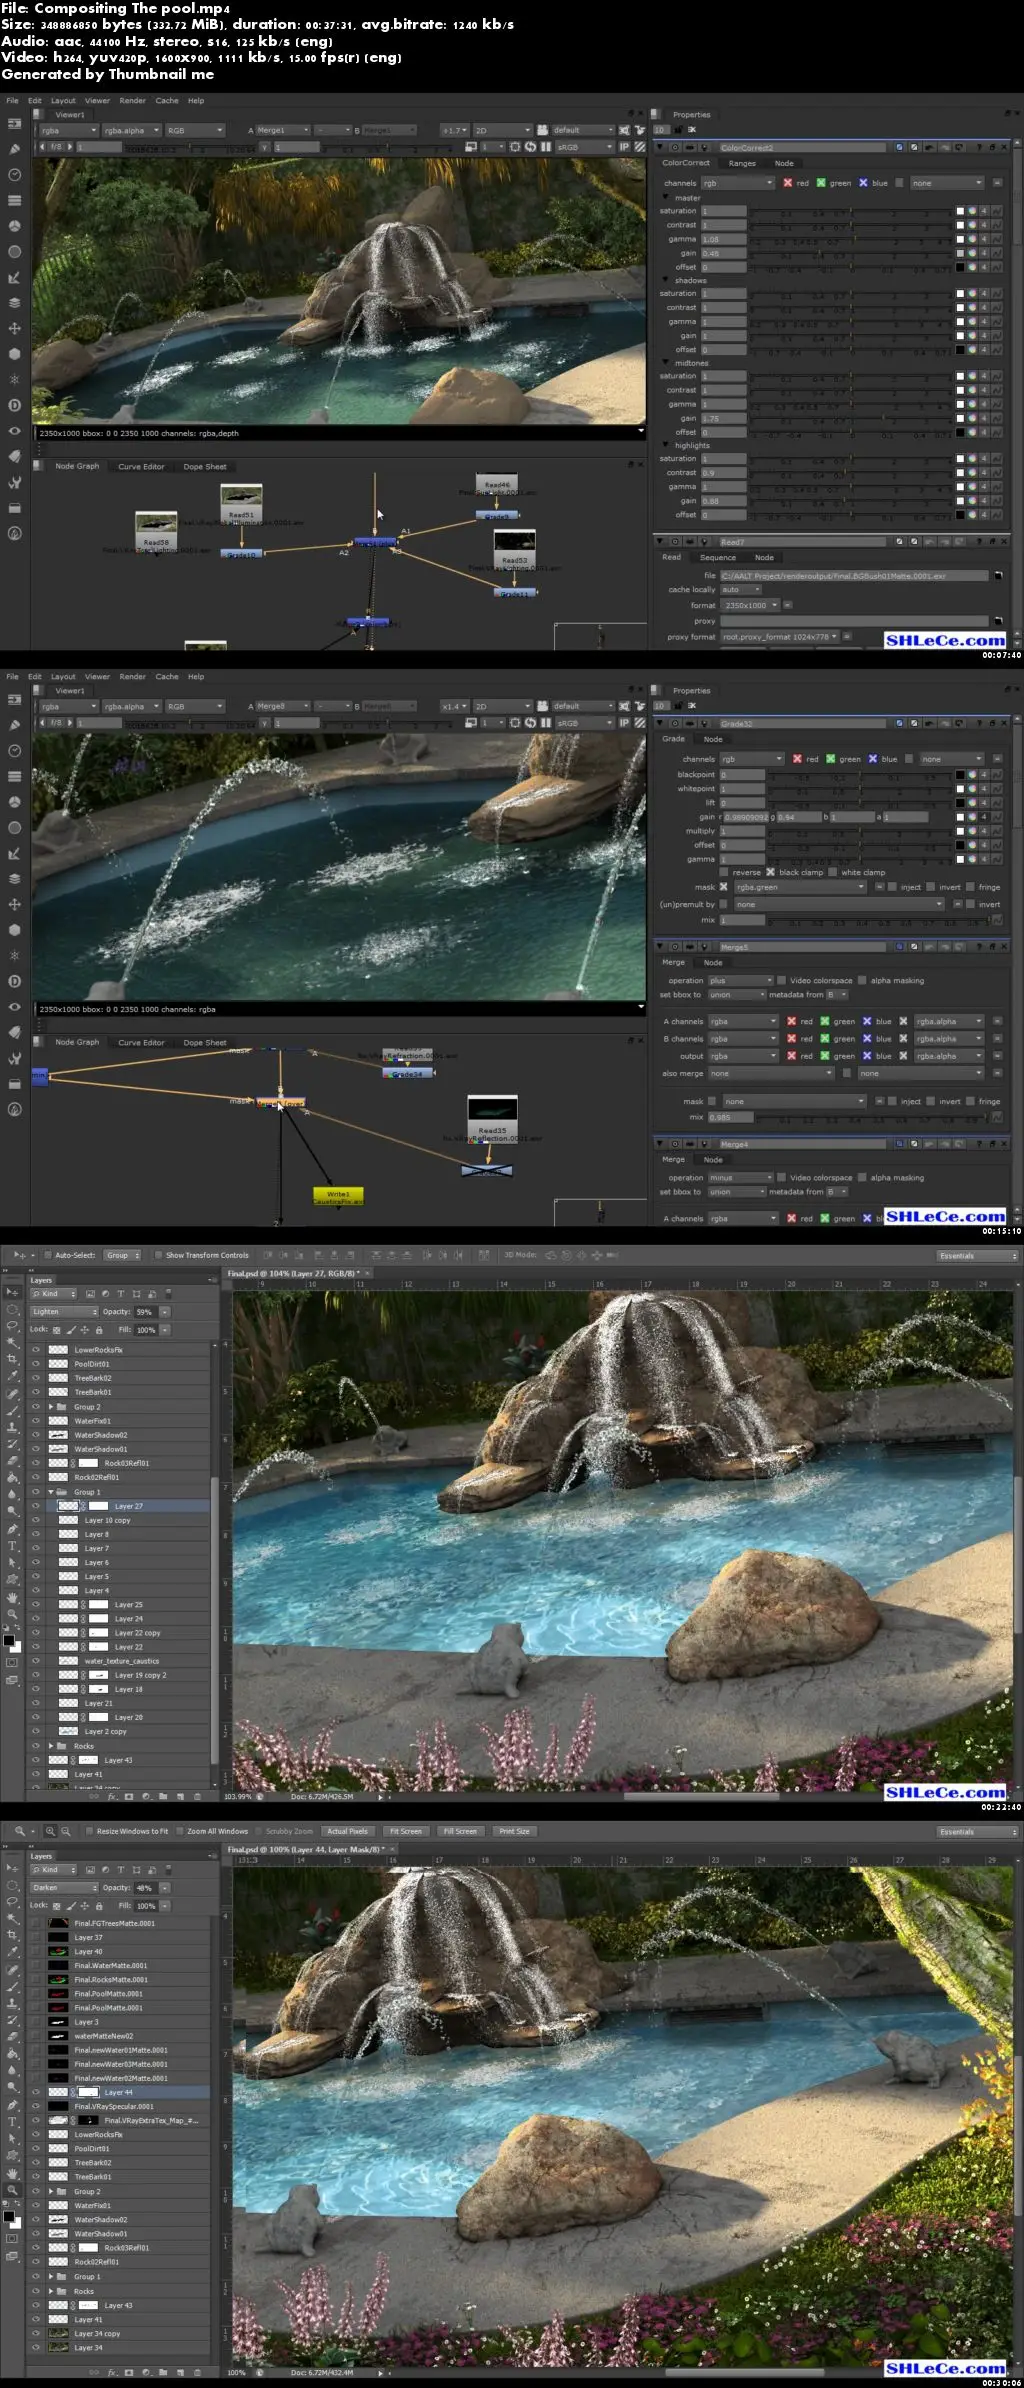Enable the Show Transform Controls checkbox
Viewport: 1024px width, 2388px height.
click(157, 1255)
